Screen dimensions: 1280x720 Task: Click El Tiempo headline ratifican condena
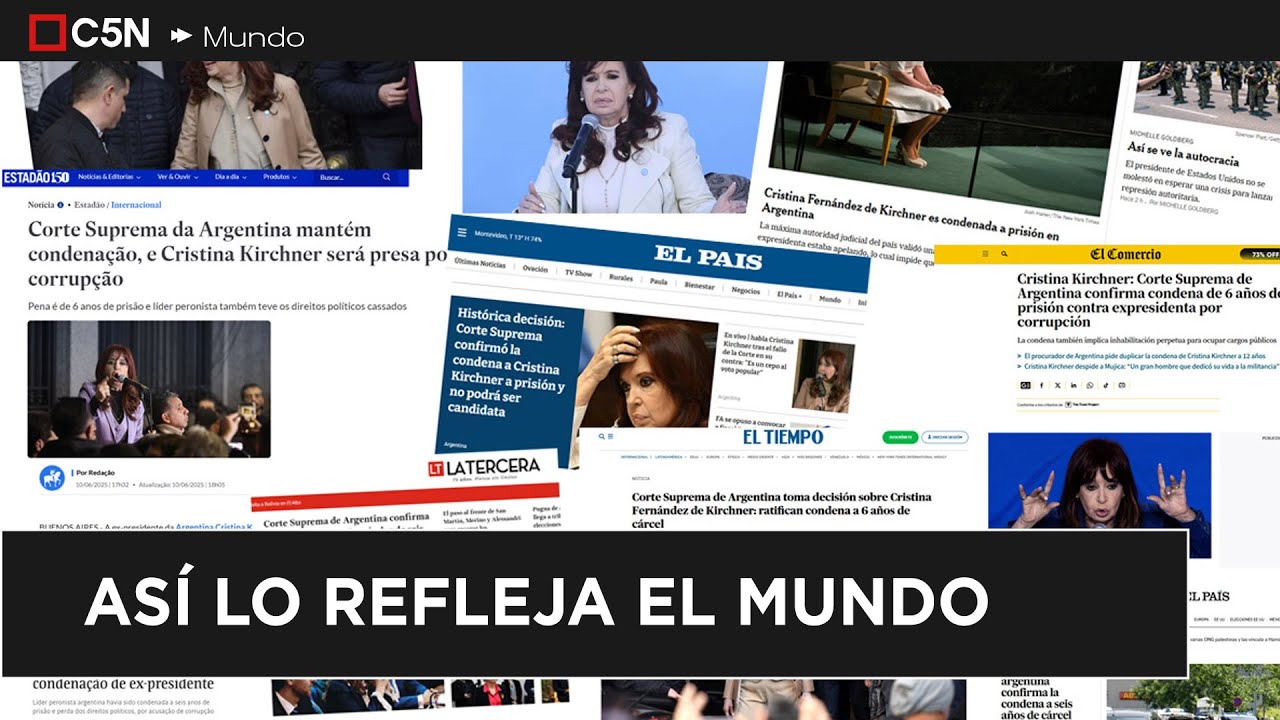tap(781, 510)
